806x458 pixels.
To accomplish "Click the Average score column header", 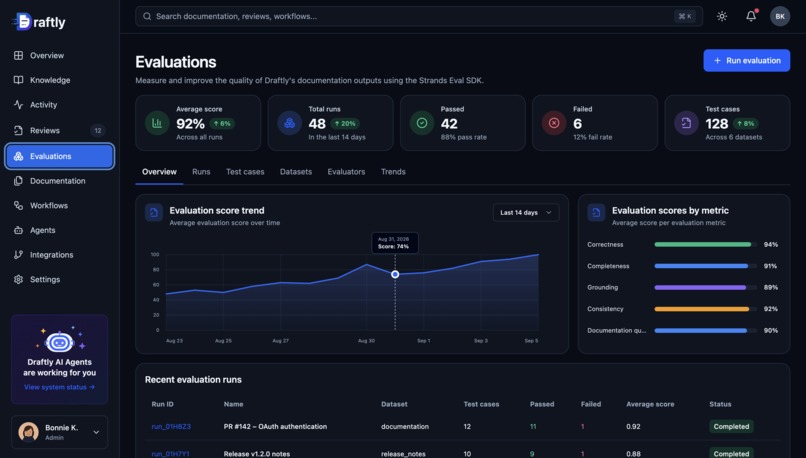I will point(650,405).
